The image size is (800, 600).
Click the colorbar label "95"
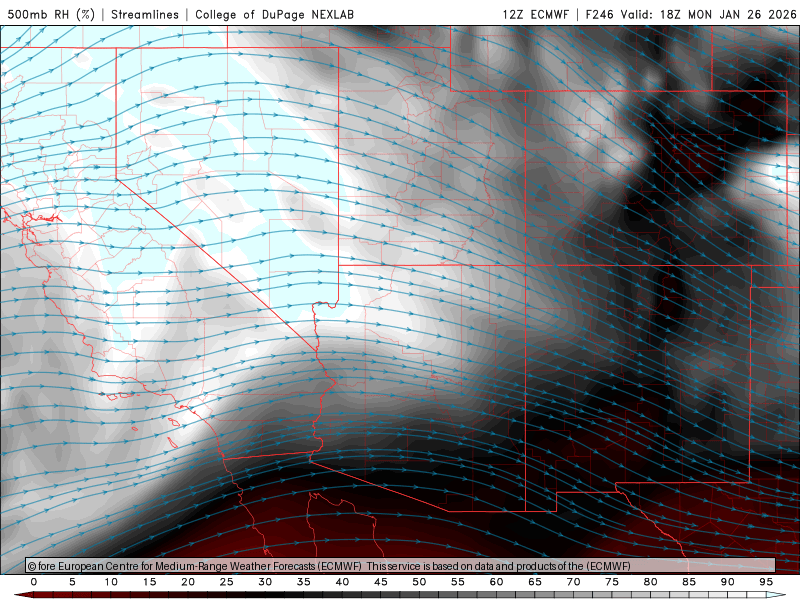point(766,582)
